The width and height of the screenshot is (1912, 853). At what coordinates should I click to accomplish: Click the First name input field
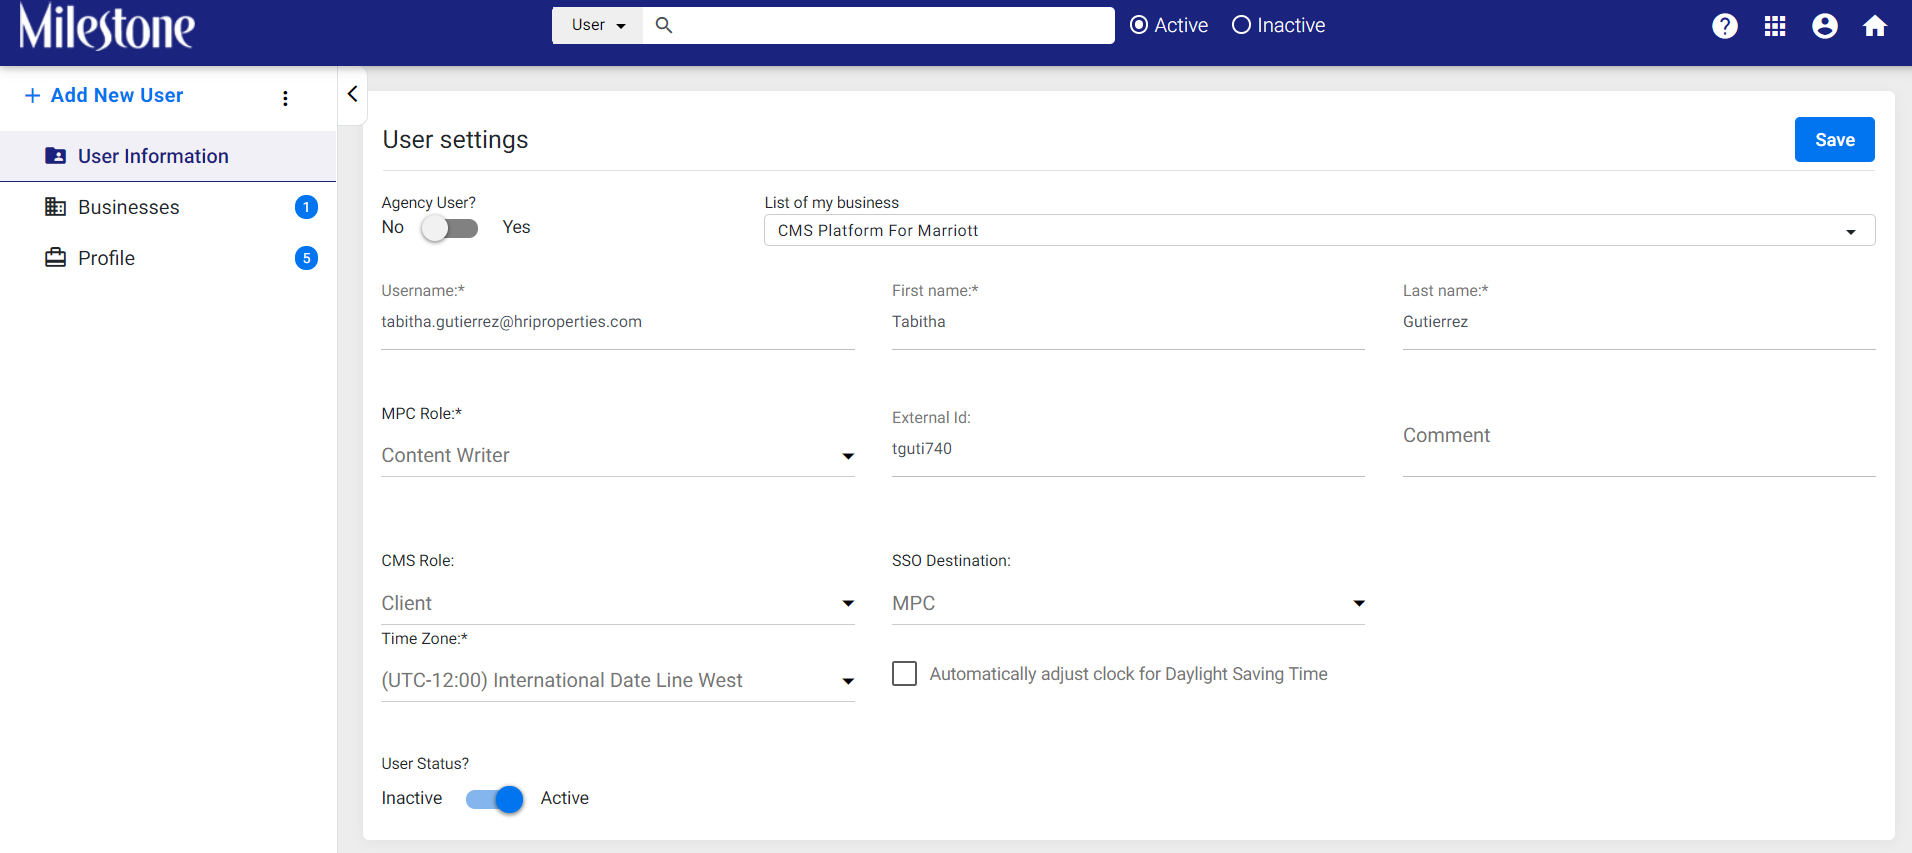pyautogui.click(x=1128, y=322)
